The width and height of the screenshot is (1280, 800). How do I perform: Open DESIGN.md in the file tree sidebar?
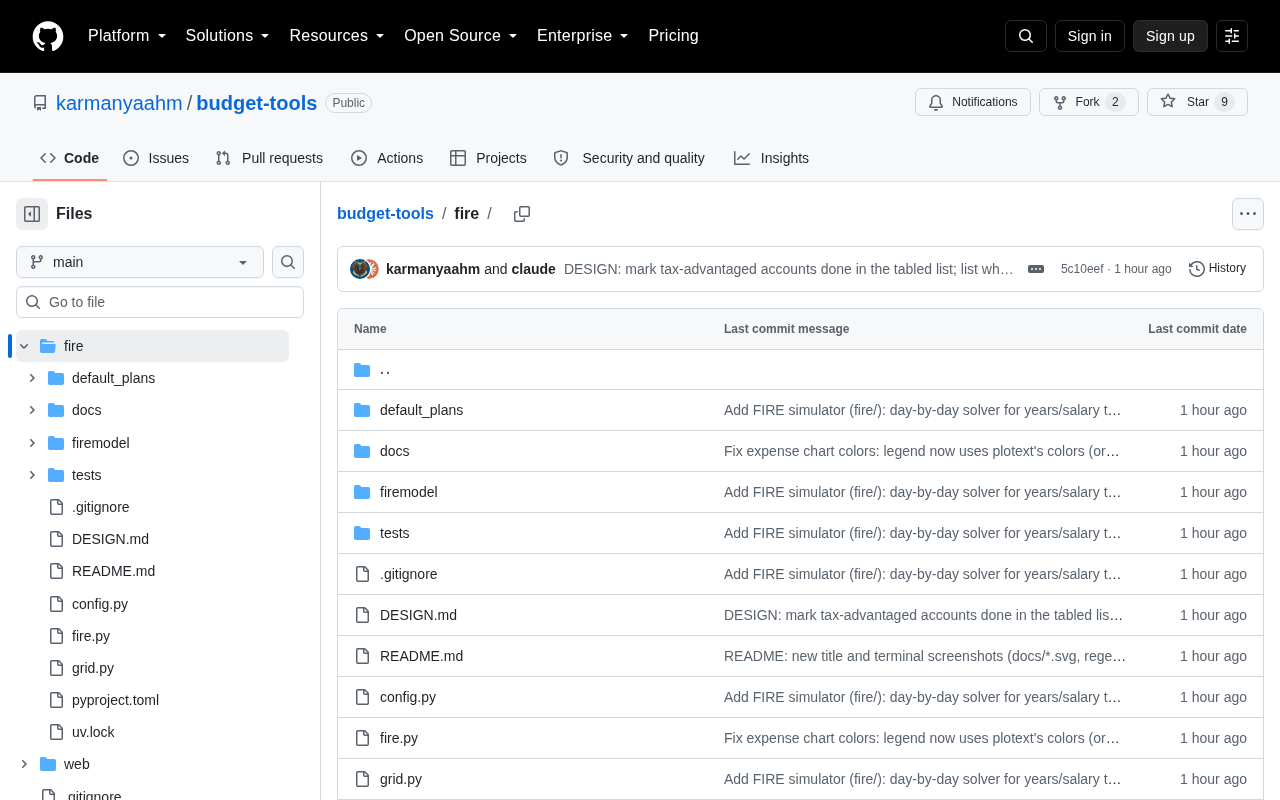(110, 539)
